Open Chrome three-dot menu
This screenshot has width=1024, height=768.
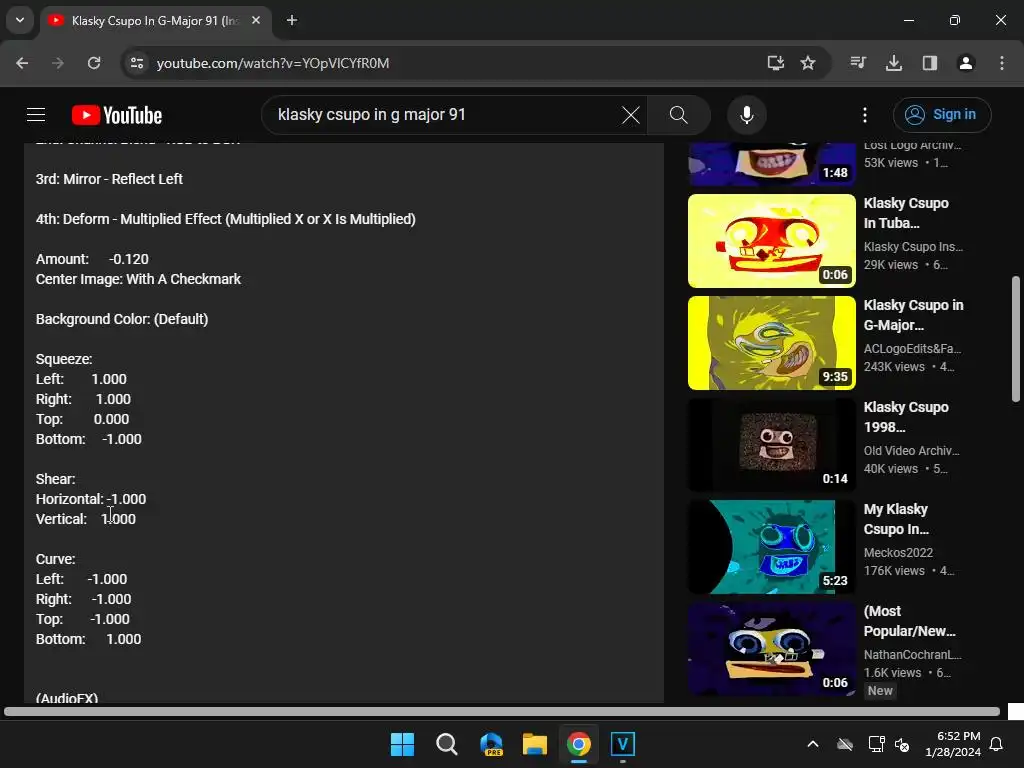pyautogui.click(x=1002, y=63)
